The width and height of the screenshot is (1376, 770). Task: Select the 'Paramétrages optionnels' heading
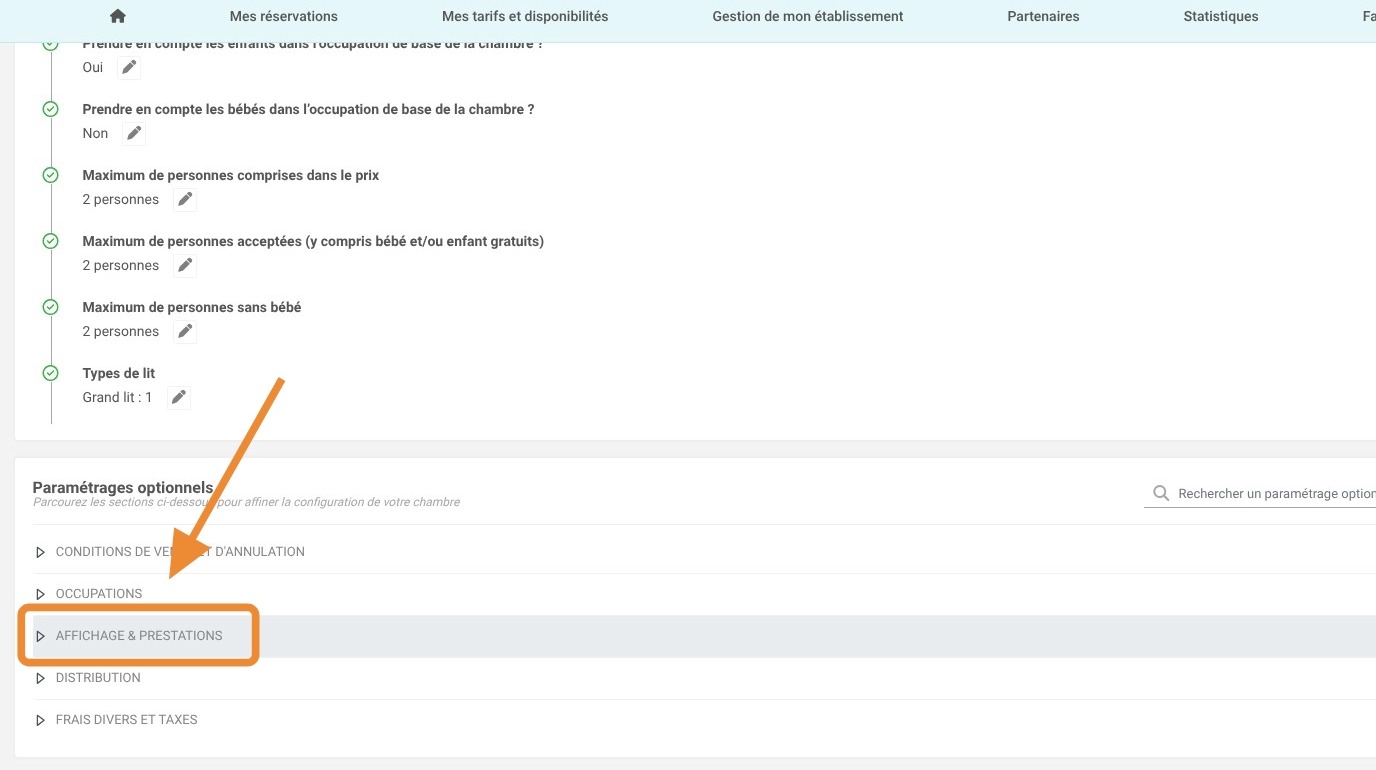coord(123,487)
